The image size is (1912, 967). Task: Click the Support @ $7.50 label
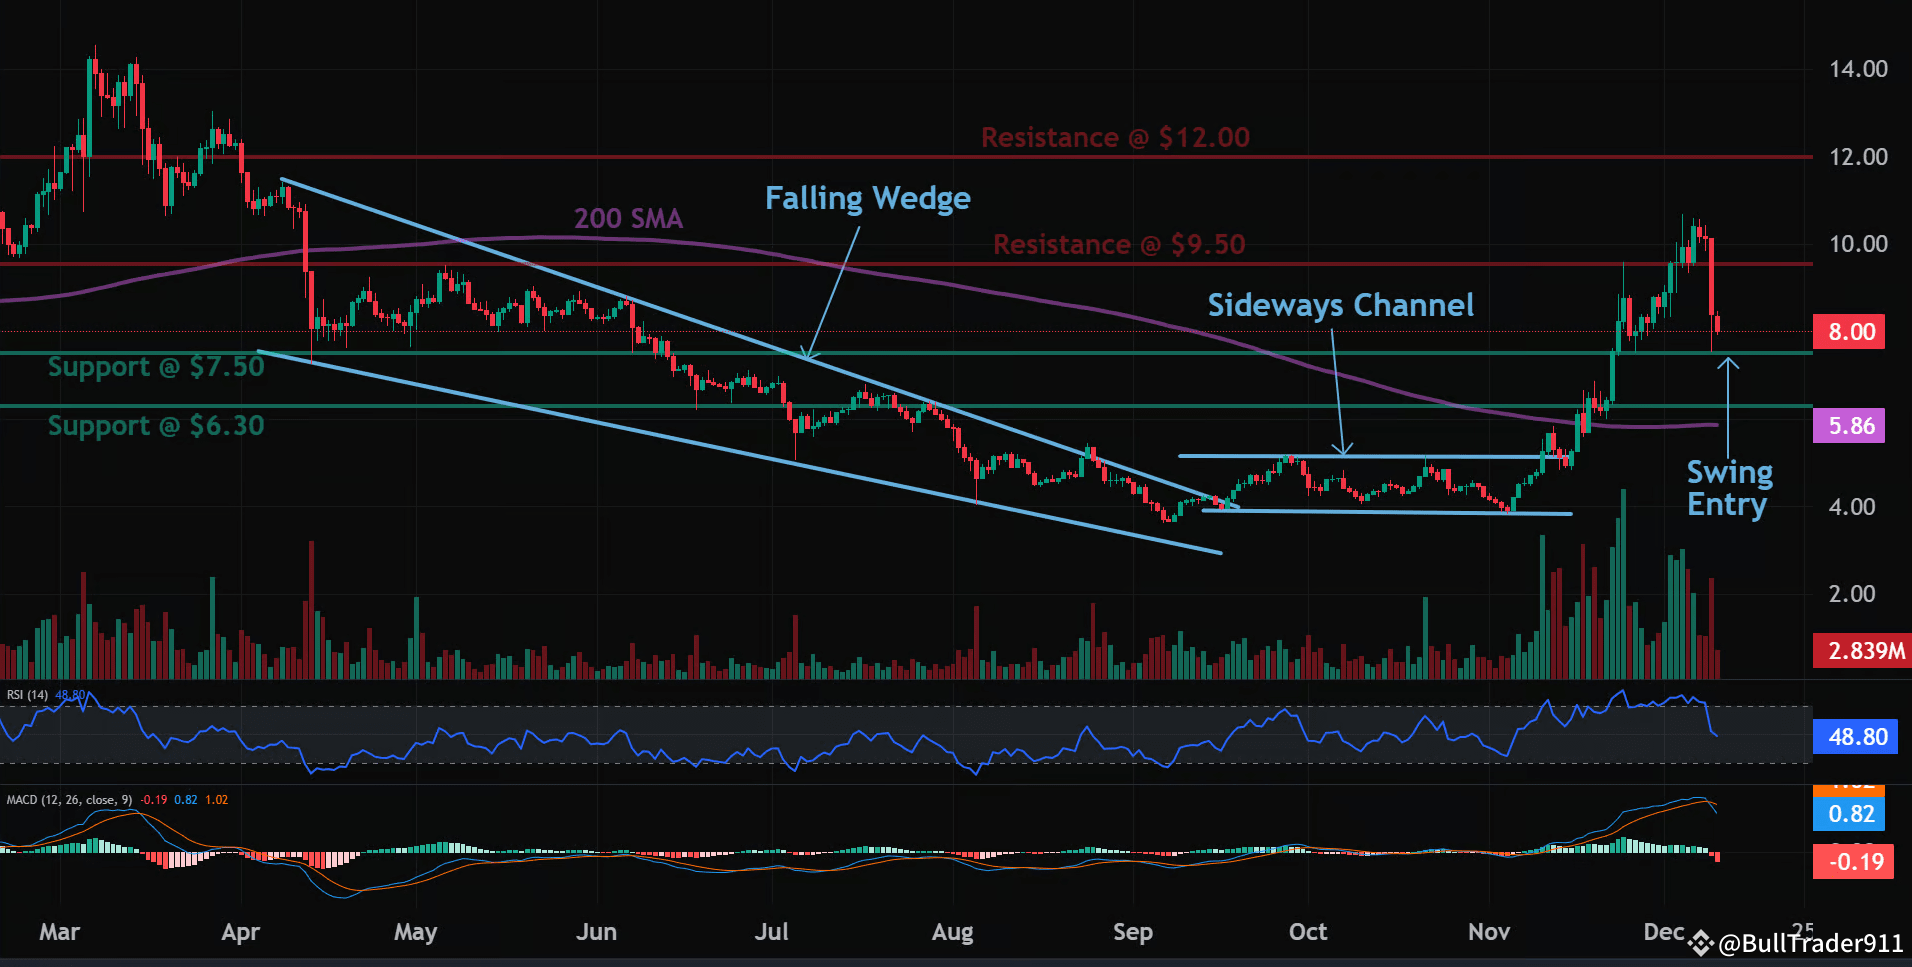point(156,366)
